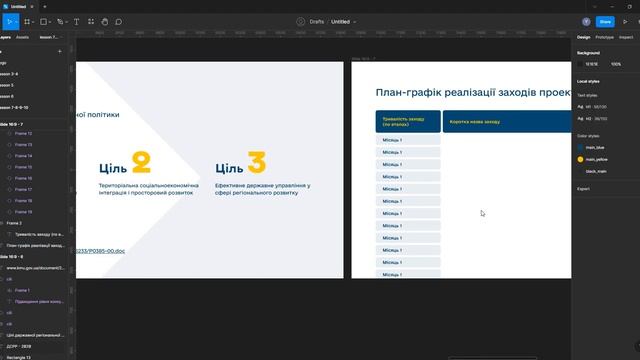Screen dimensions: 640x360
Task: Click the Ціль 3 heading on canvas
Action: [x=241, y=163]
